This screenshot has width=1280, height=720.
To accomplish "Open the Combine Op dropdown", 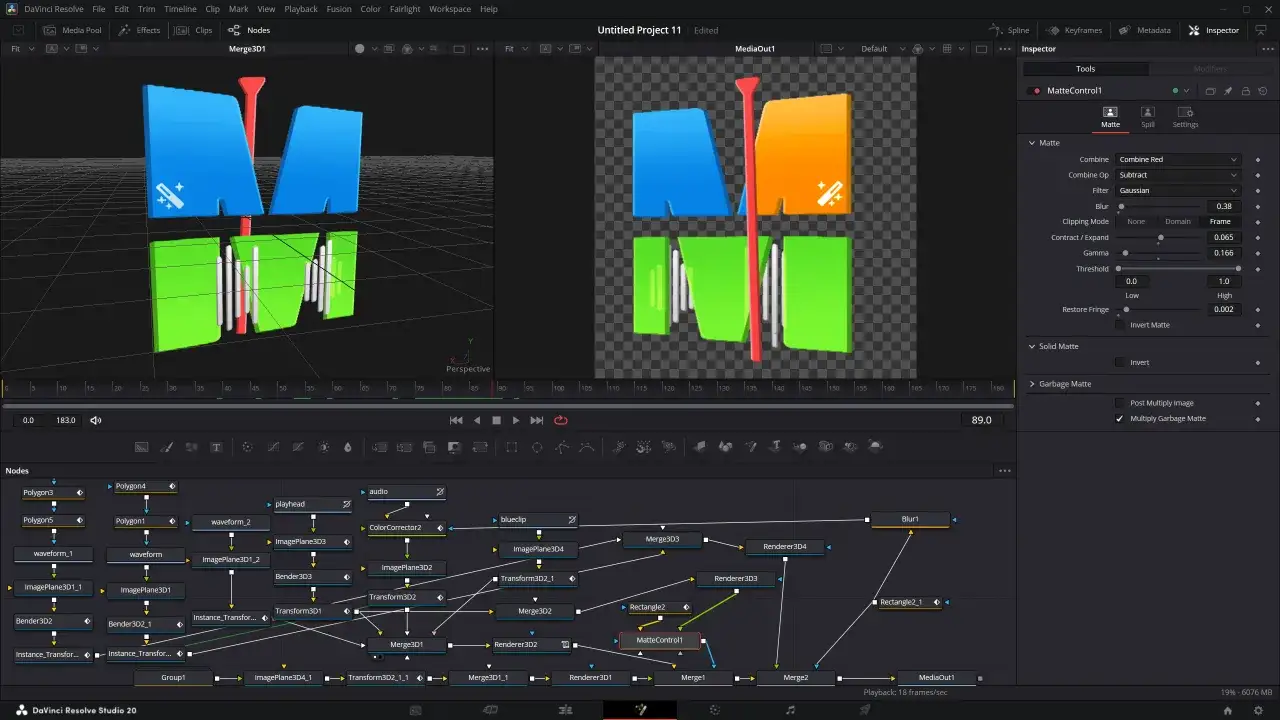I will click(1178, 175).
